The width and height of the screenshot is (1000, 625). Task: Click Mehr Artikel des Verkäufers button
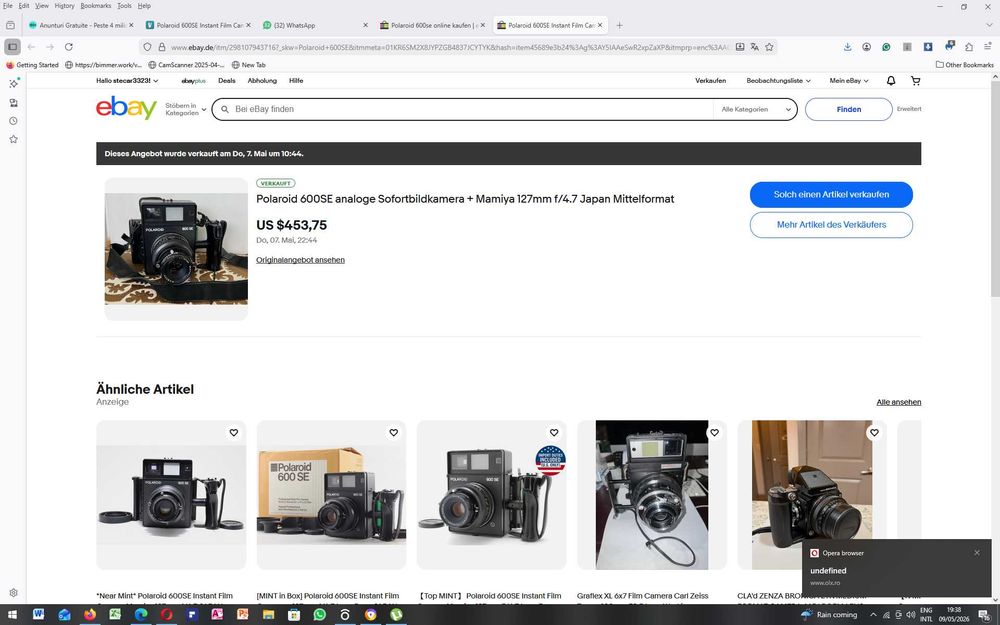[x=831, y=224]
